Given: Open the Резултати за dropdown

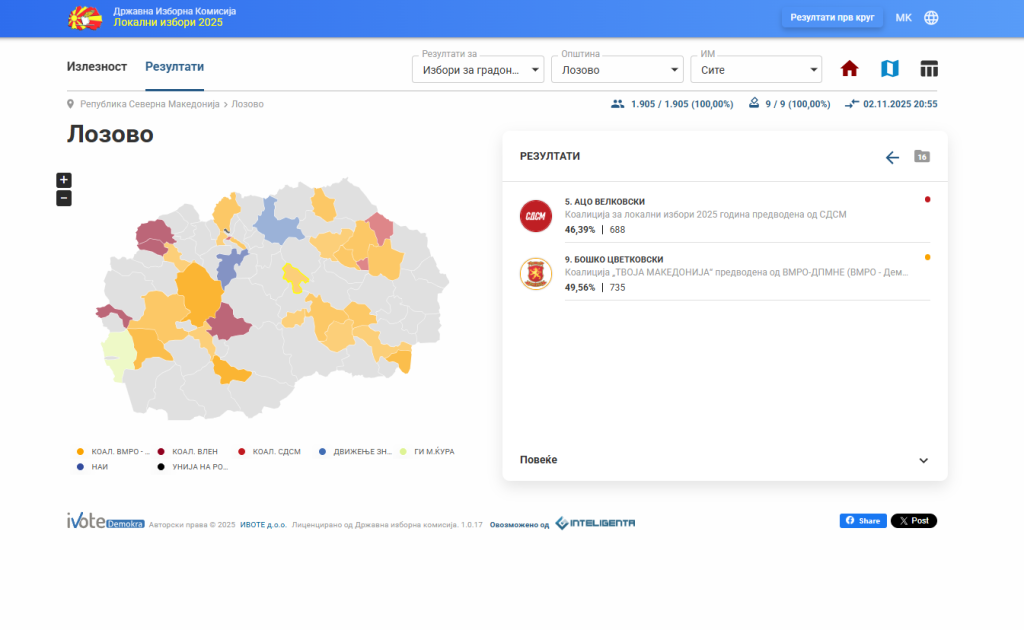Looking at the screenshot, I should pos(478,70).
